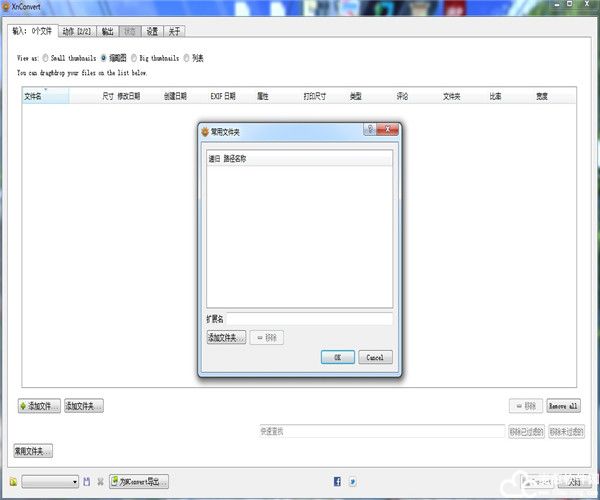The image size is (600, 500).
Task: Sort by the 类型 column header
Action: (355, 96)
